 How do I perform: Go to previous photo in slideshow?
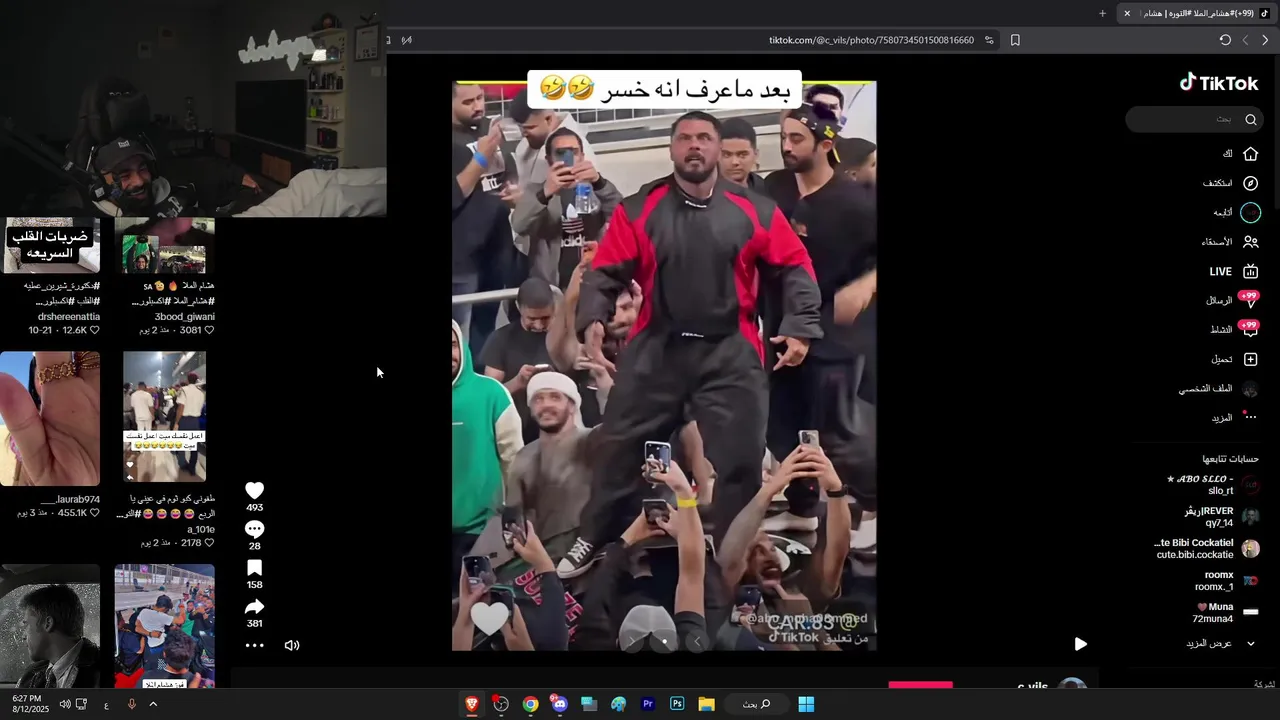(x=697, y=641)
